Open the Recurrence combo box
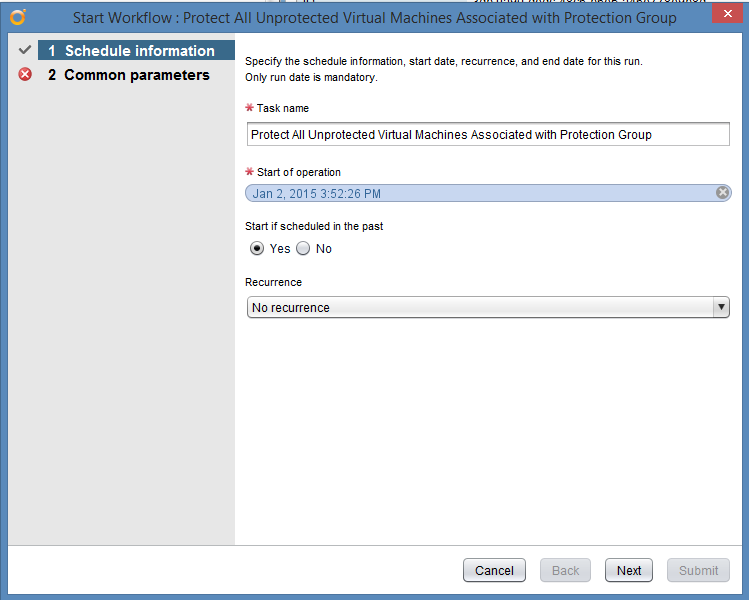Viewport: 749px width, 600px height. tap(480, 308)
